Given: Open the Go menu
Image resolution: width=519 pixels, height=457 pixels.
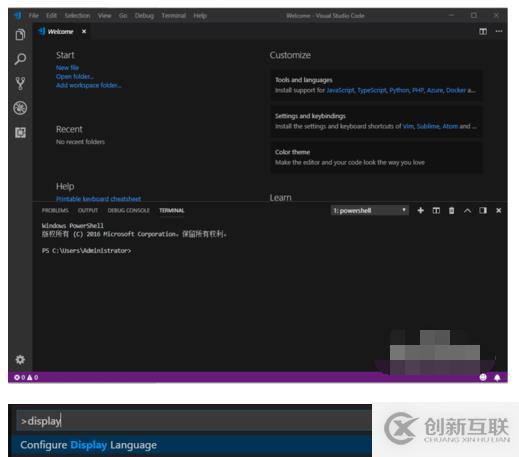Looking at the screenshot, I should 123,15.
